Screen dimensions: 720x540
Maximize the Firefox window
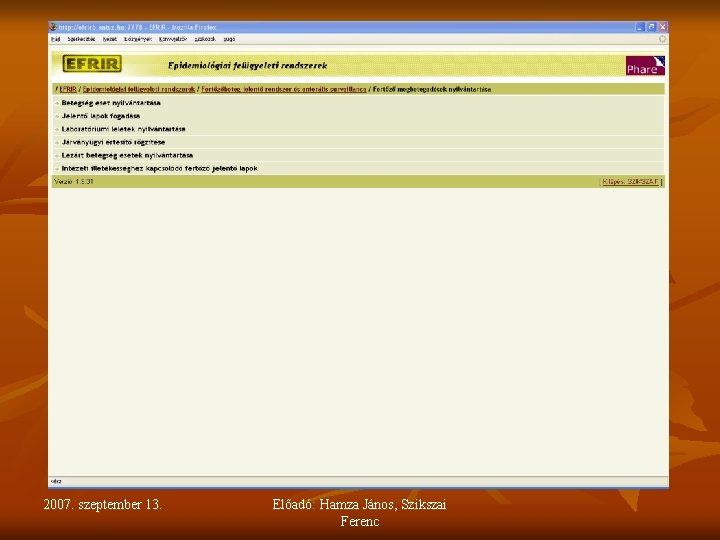[x=651, y=27]
